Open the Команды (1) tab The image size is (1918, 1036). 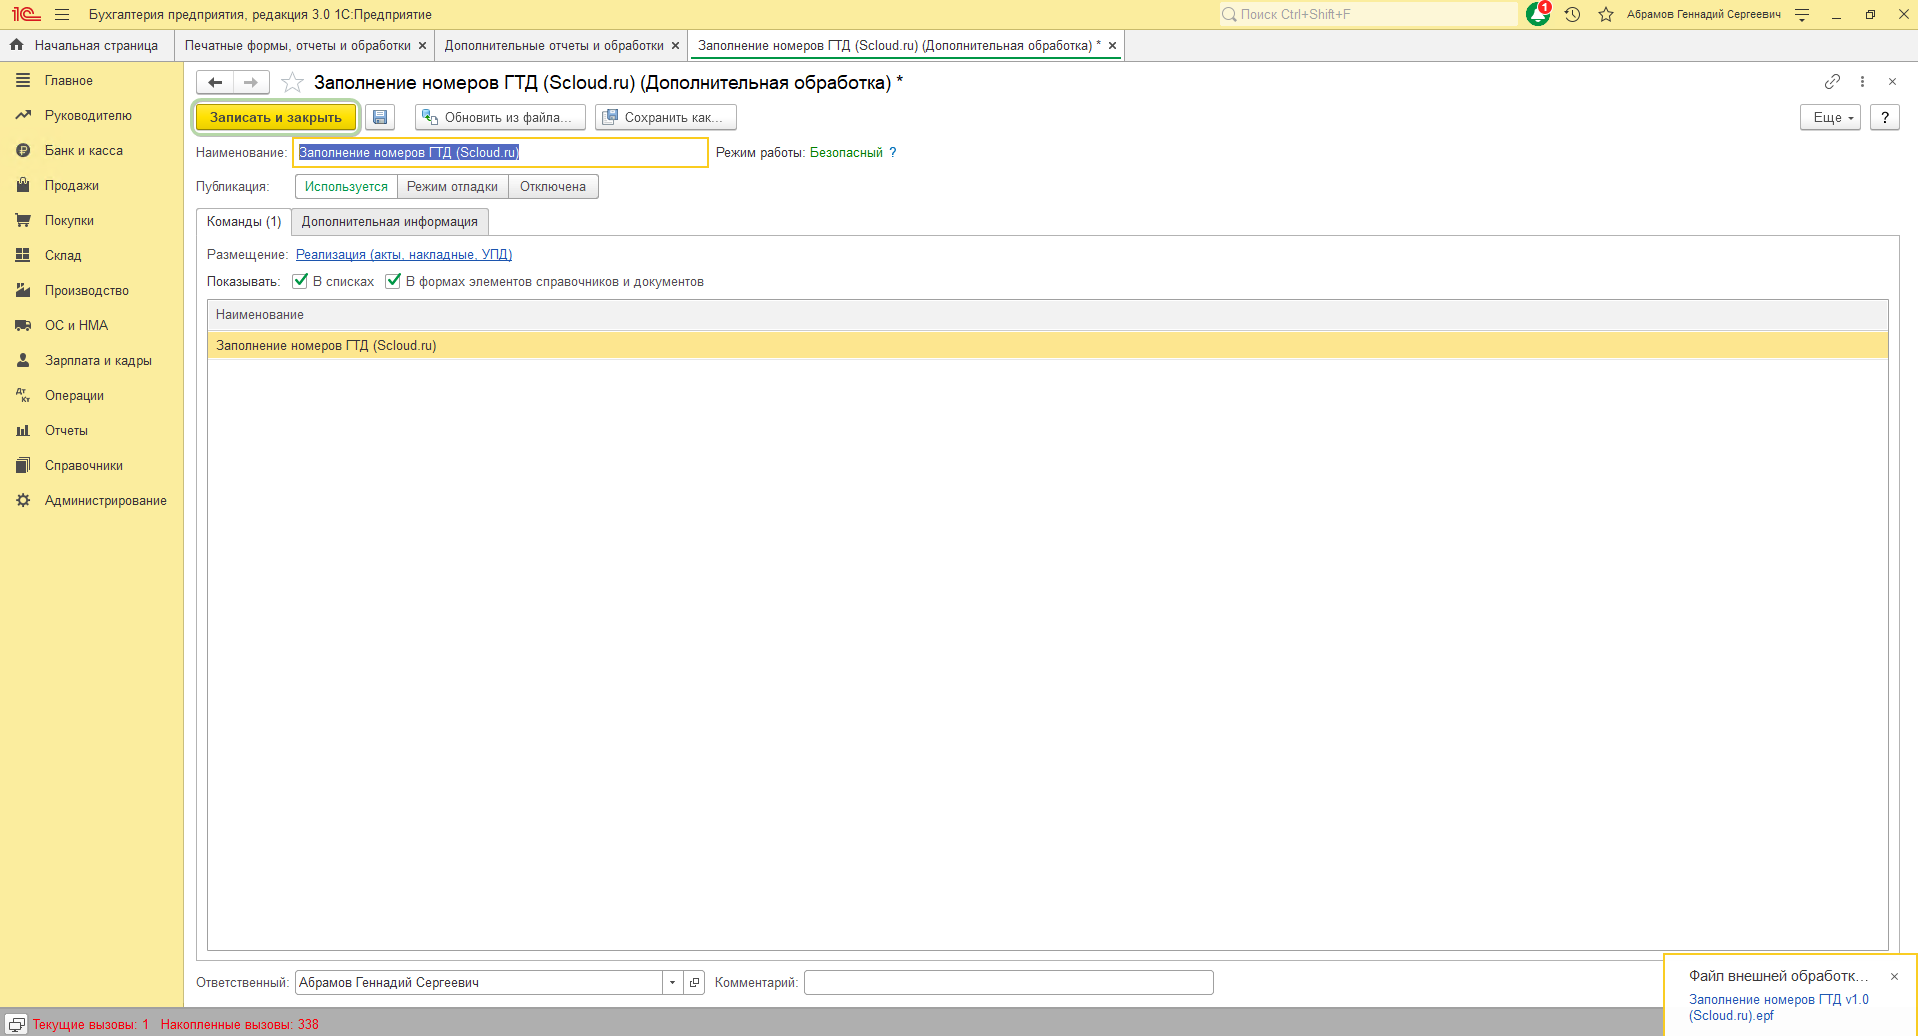244,222
